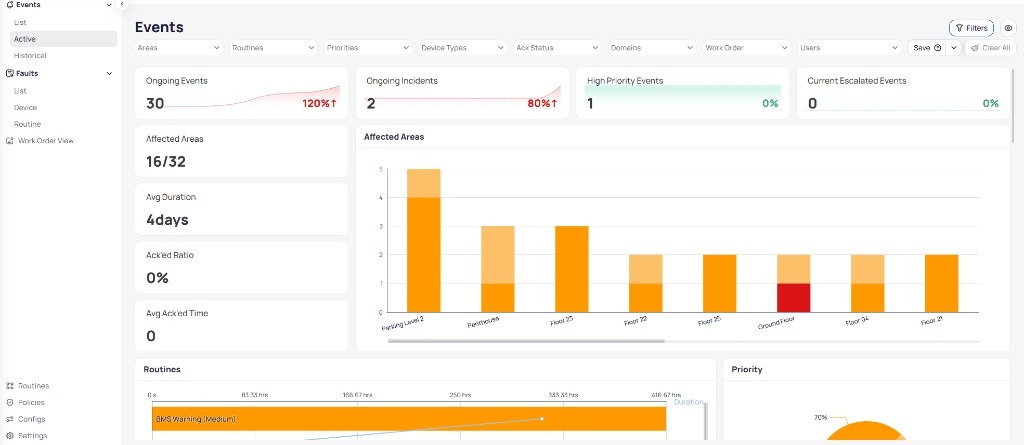The image size is (1024, 445).
Task: Open the Domains filter dropdown
Action: point(652,48)
